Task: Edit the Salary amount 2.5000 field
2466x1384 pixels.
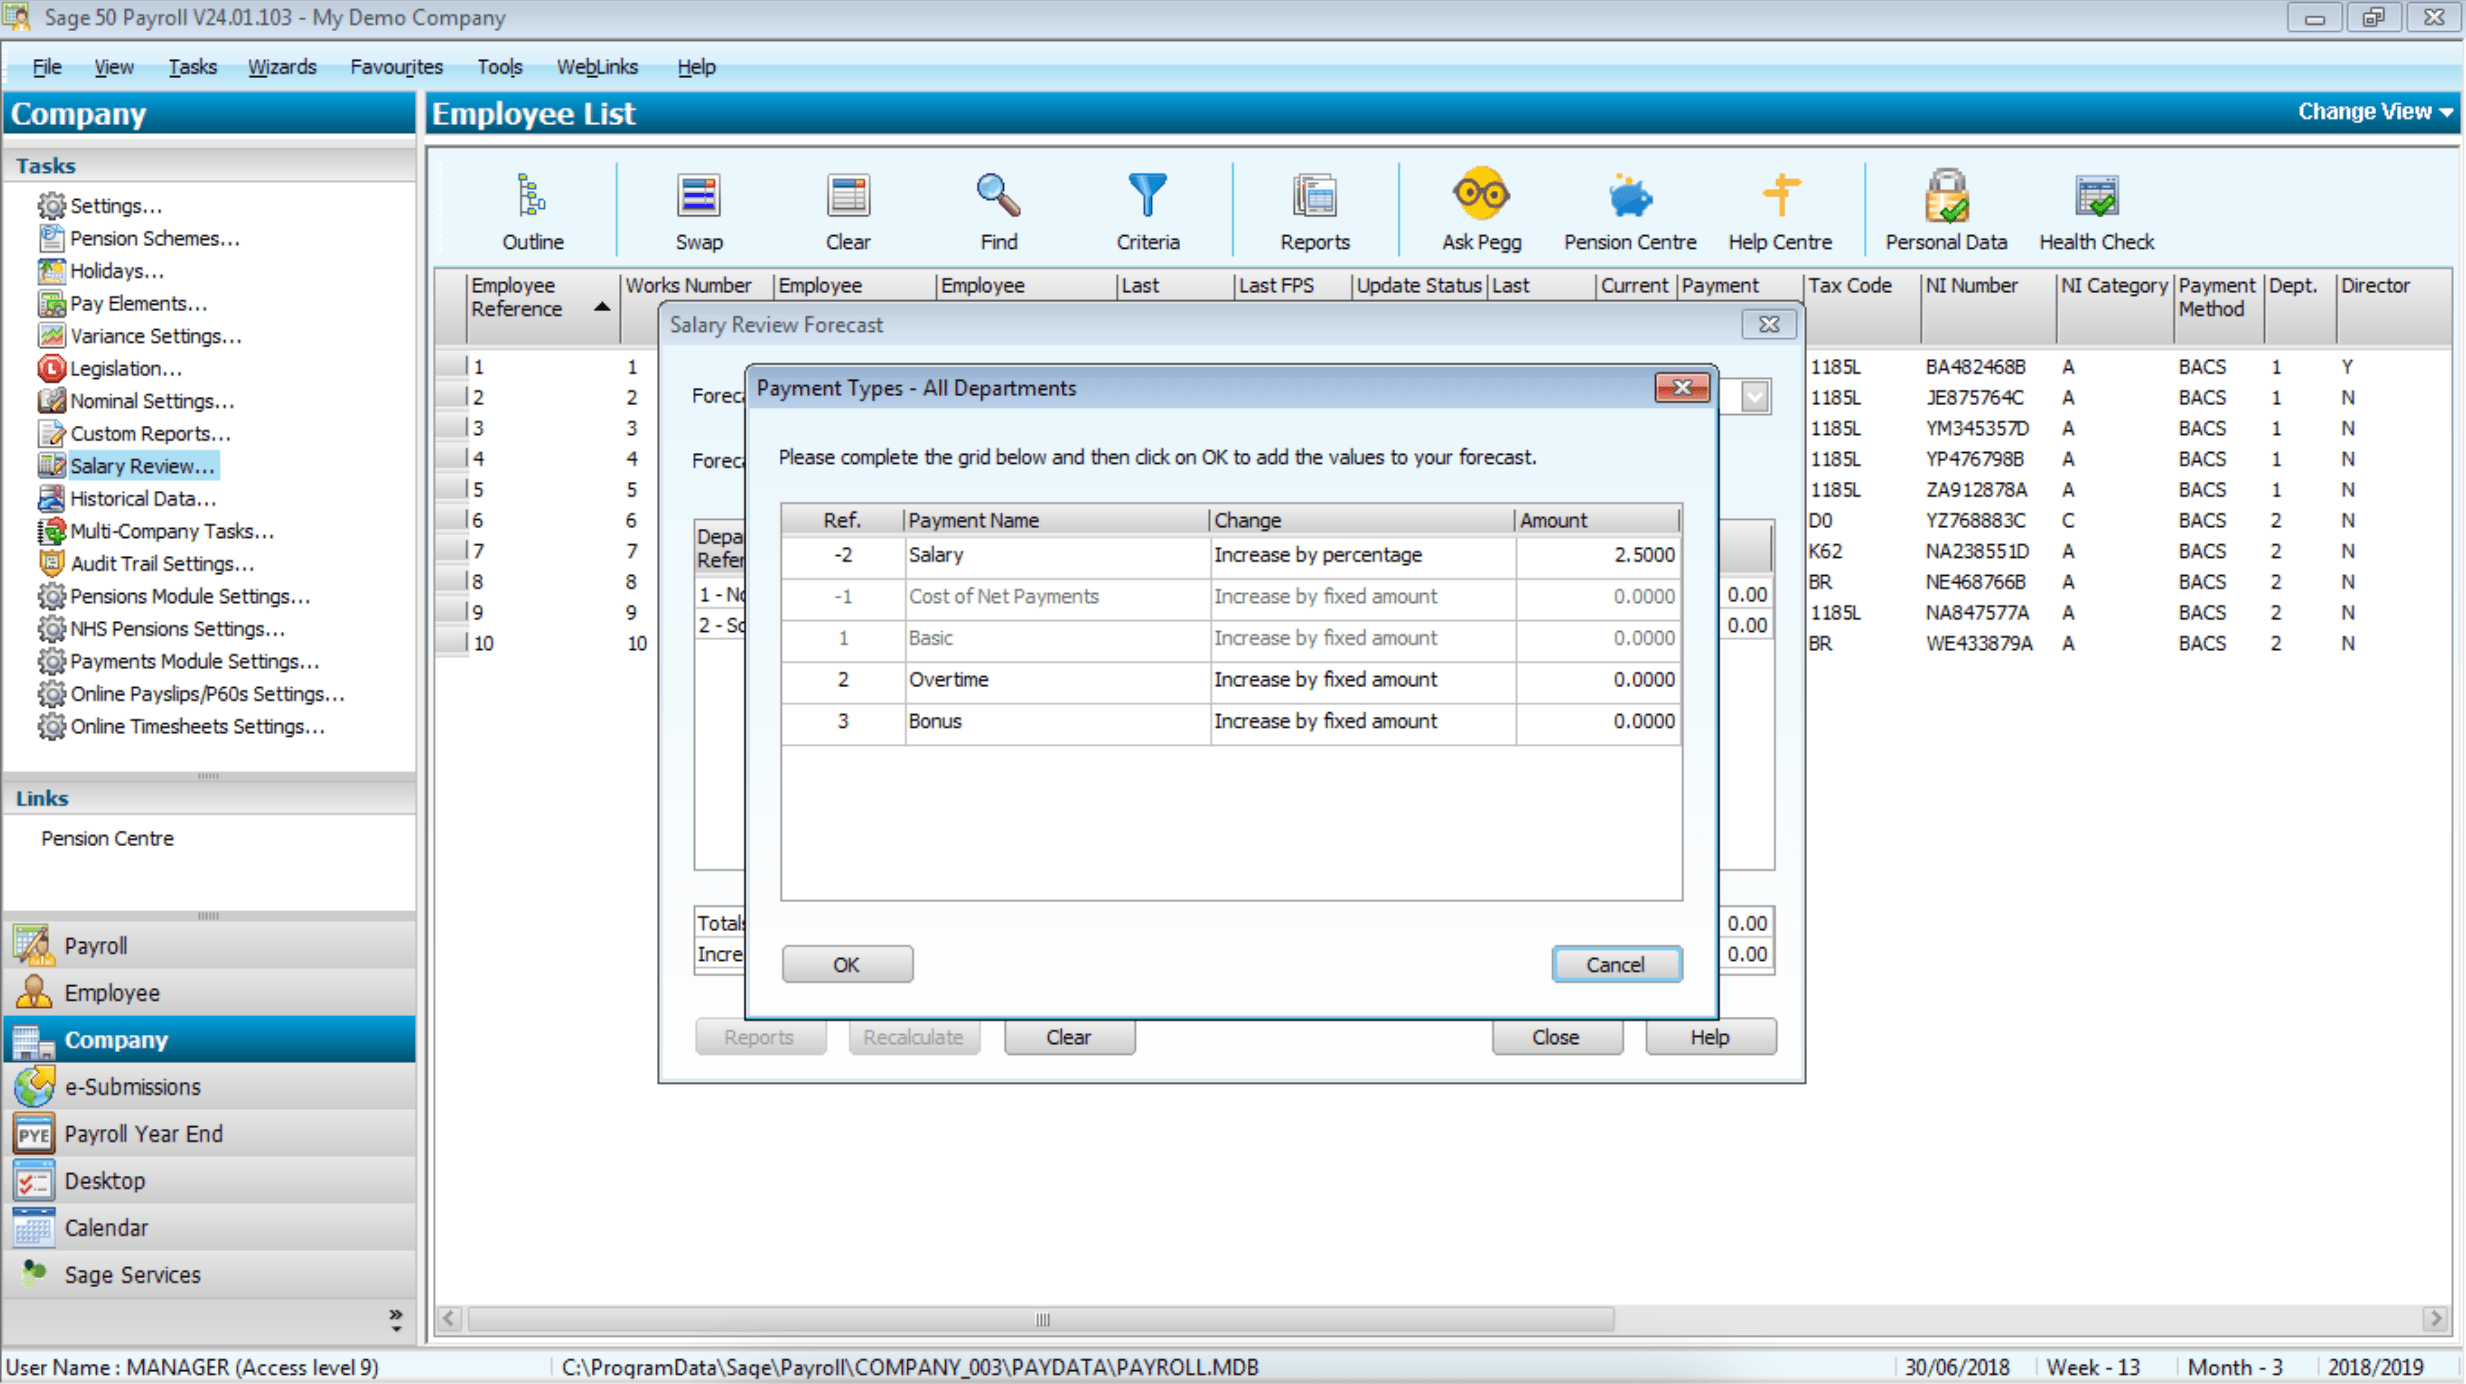Action: (1598, 555)
